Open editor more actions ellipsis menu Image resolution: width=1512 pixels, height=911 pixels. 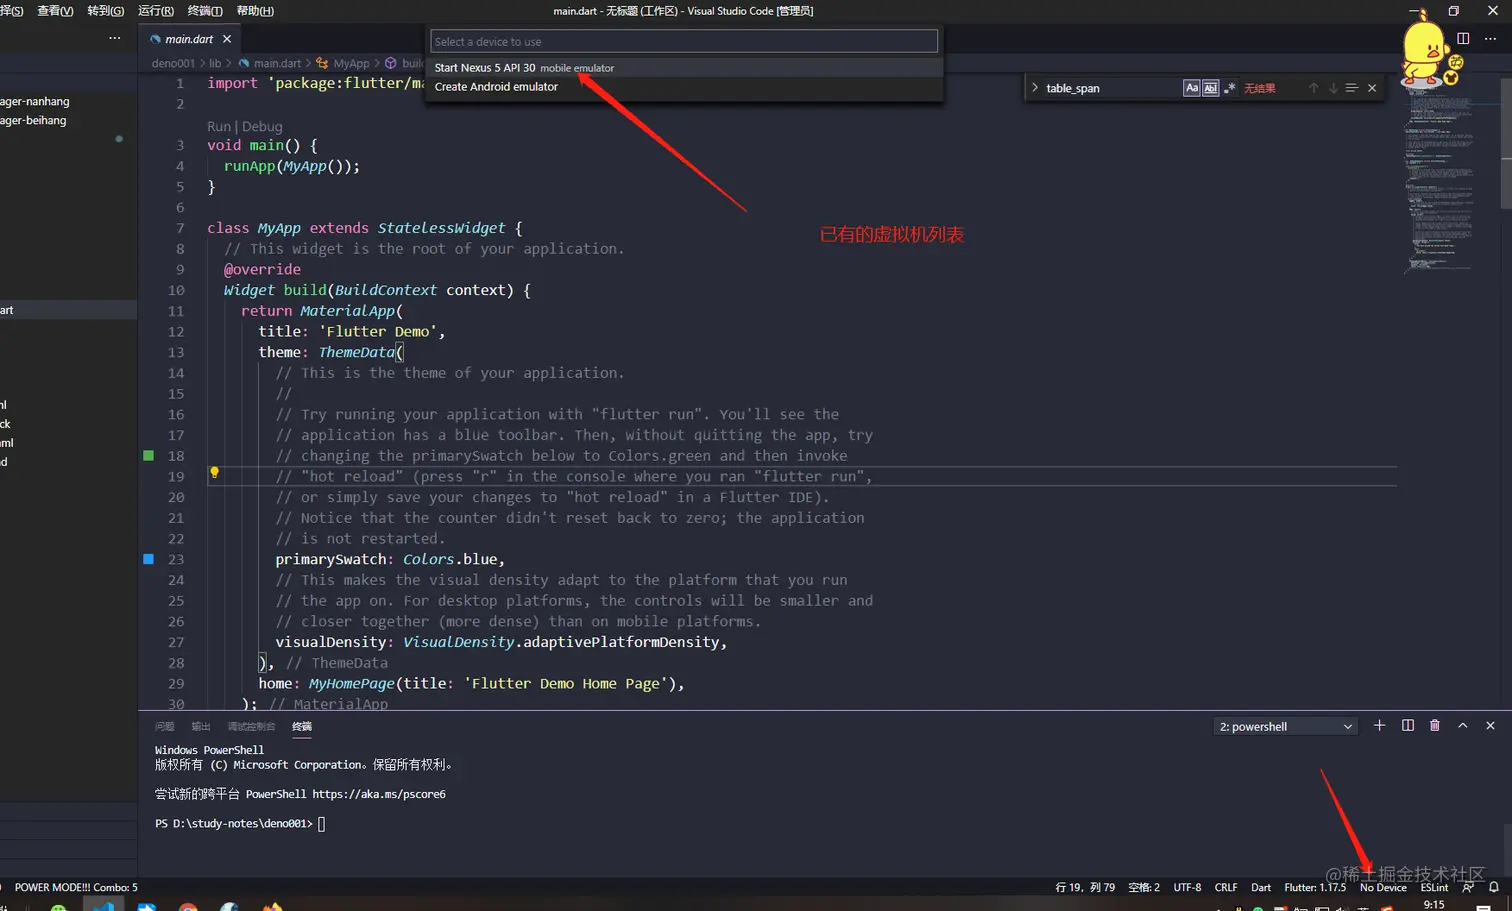[x=1490, y=38]
